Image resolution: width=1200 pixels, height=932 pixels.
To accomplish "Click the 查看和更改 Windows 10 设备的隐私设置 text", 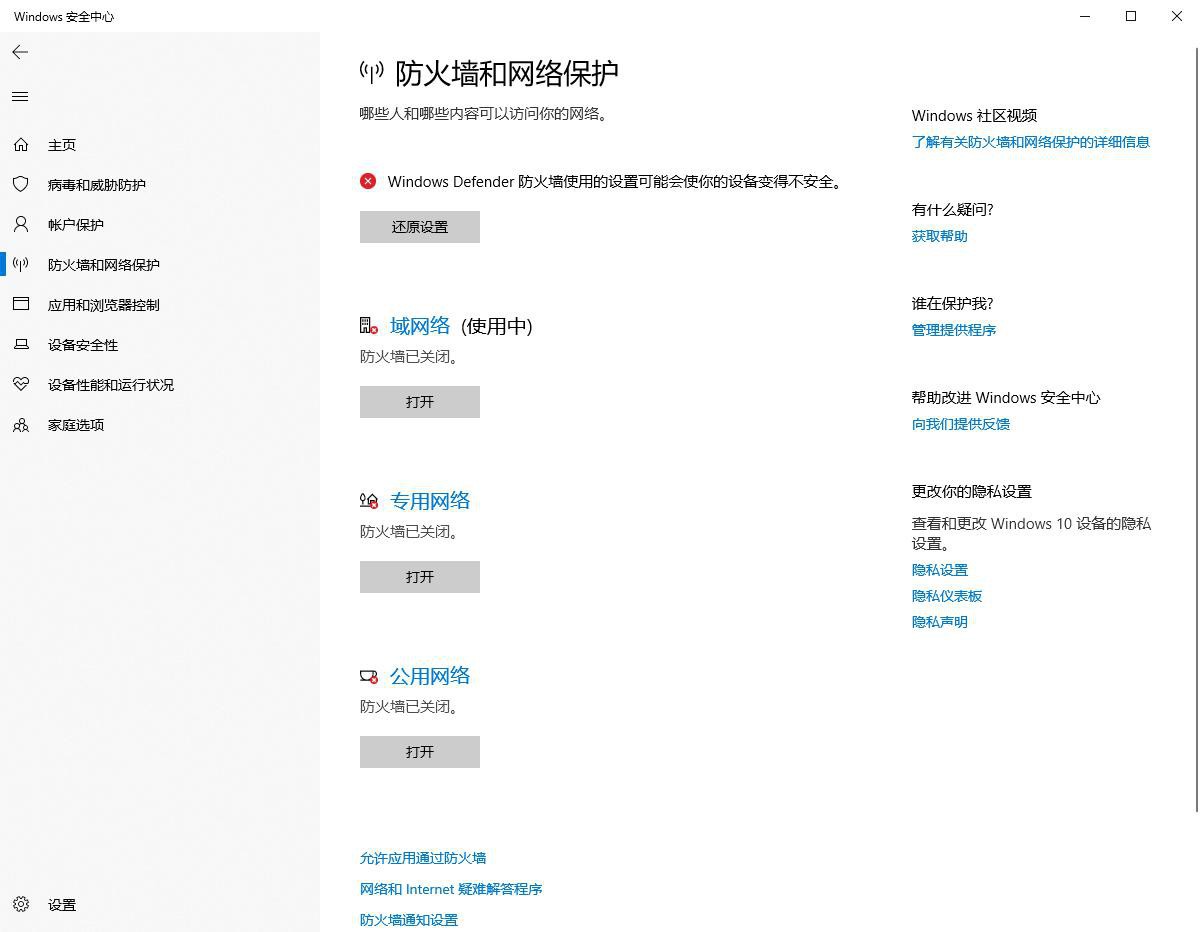I will 1032,534.
